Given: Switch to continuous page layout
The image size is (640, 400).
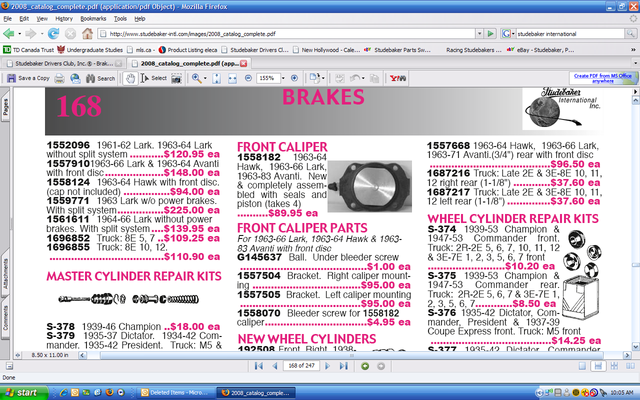Looking at the screenshot, I should [x=598, y=366].
